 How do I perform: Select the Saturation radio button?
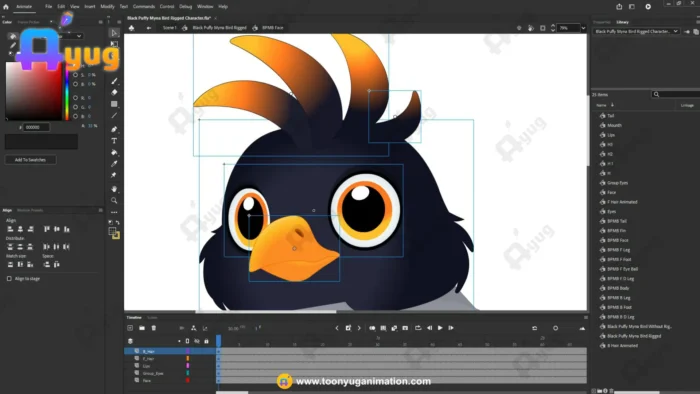(x=75, y=75)
